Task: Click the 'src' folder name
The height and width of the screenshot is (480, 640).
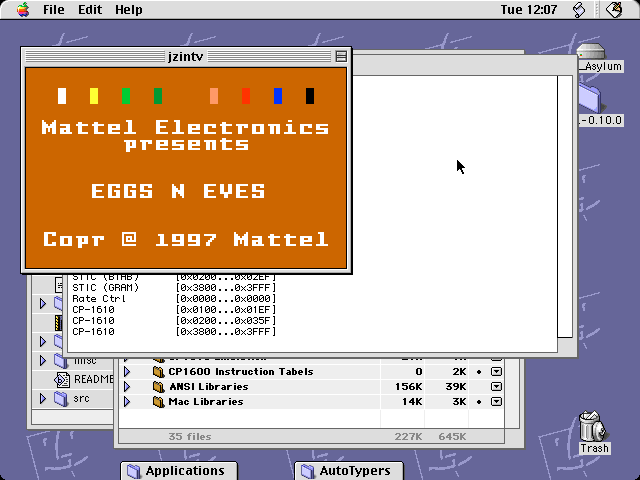Action: coord(81,398)
